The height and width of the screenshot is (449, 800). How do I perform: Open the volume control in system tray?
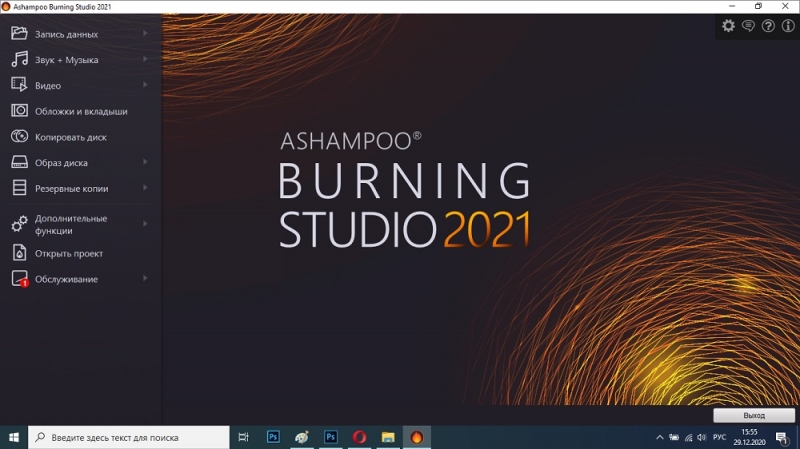tap(702, 437)
